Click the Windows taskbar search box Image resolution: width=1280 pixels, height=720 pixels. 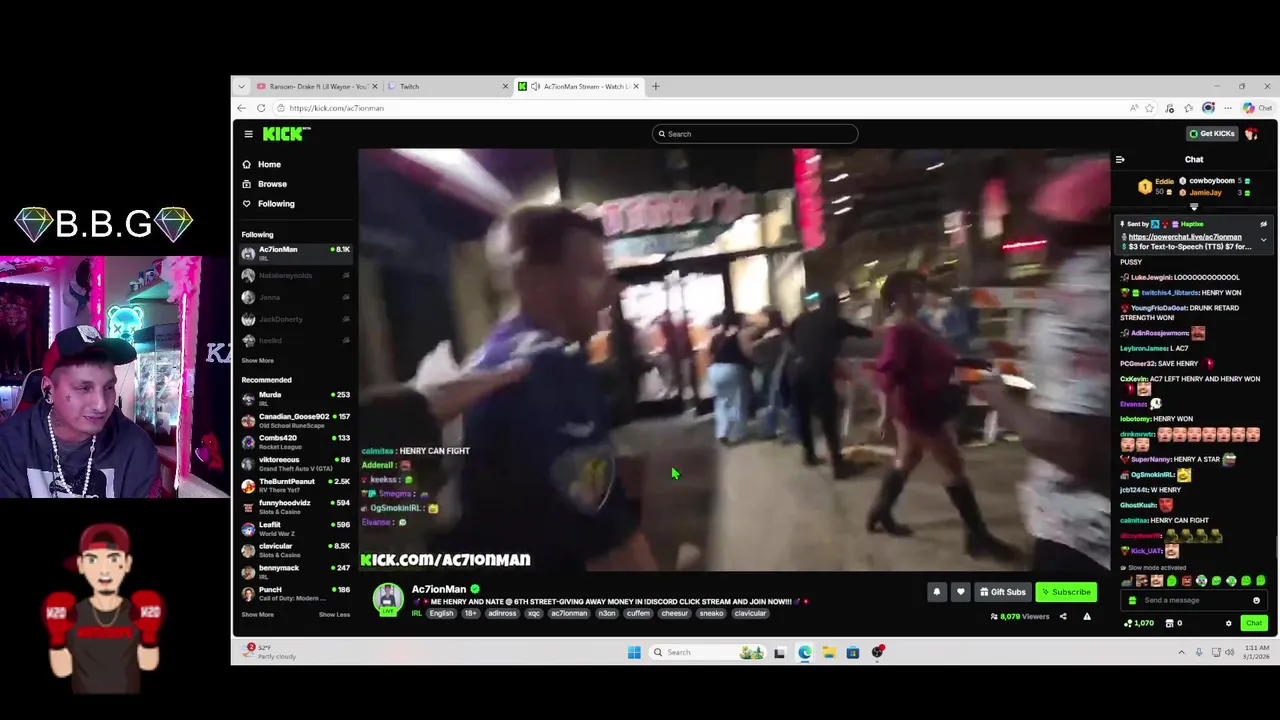click(708, 652)
